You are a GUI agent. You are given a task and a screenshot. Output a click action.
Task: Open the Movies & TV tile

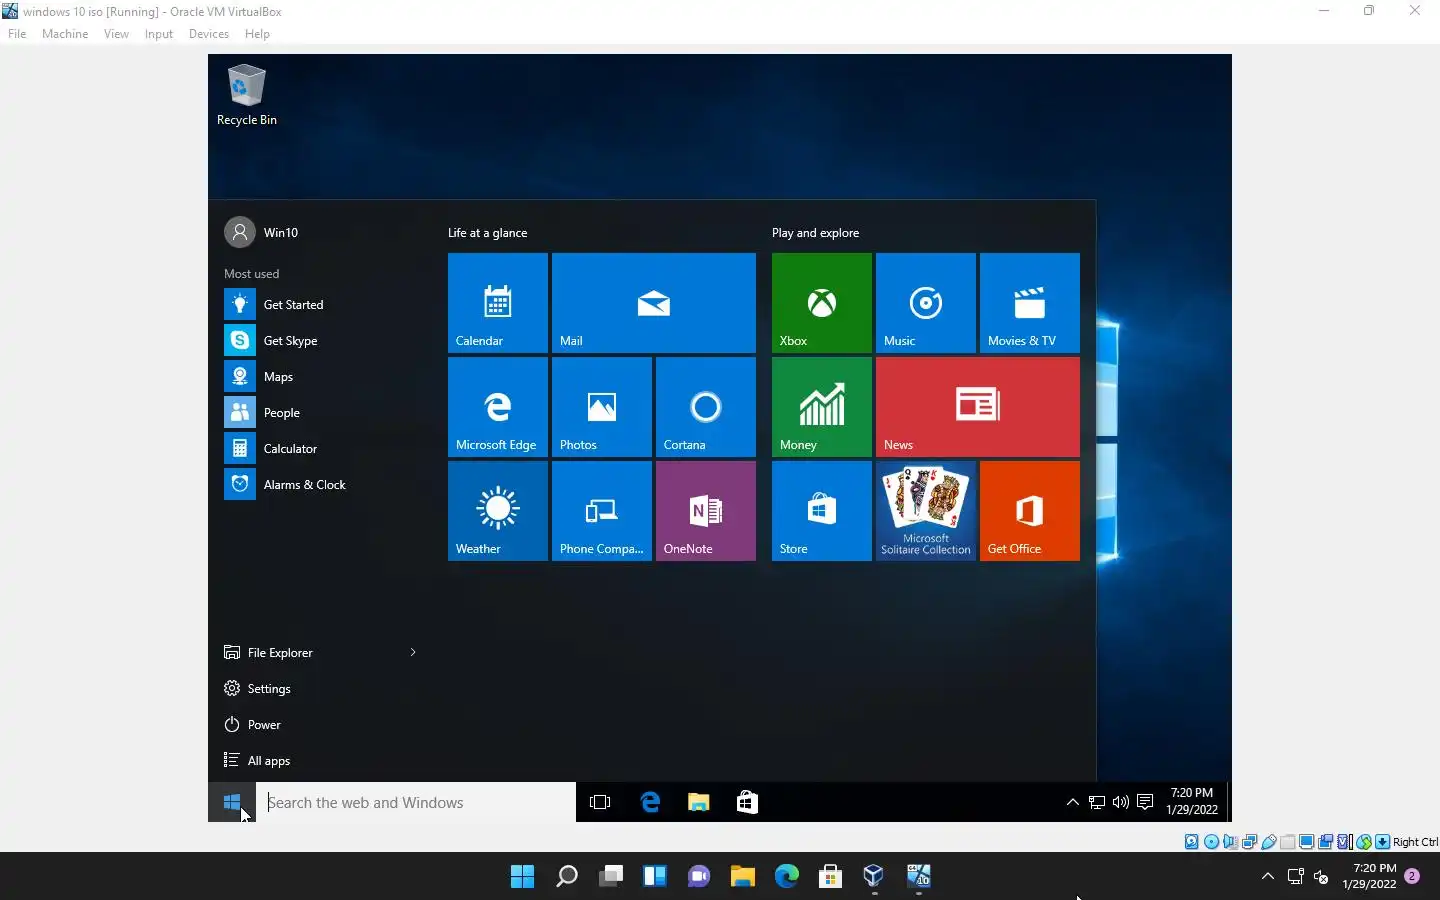tap(1030, 303)
